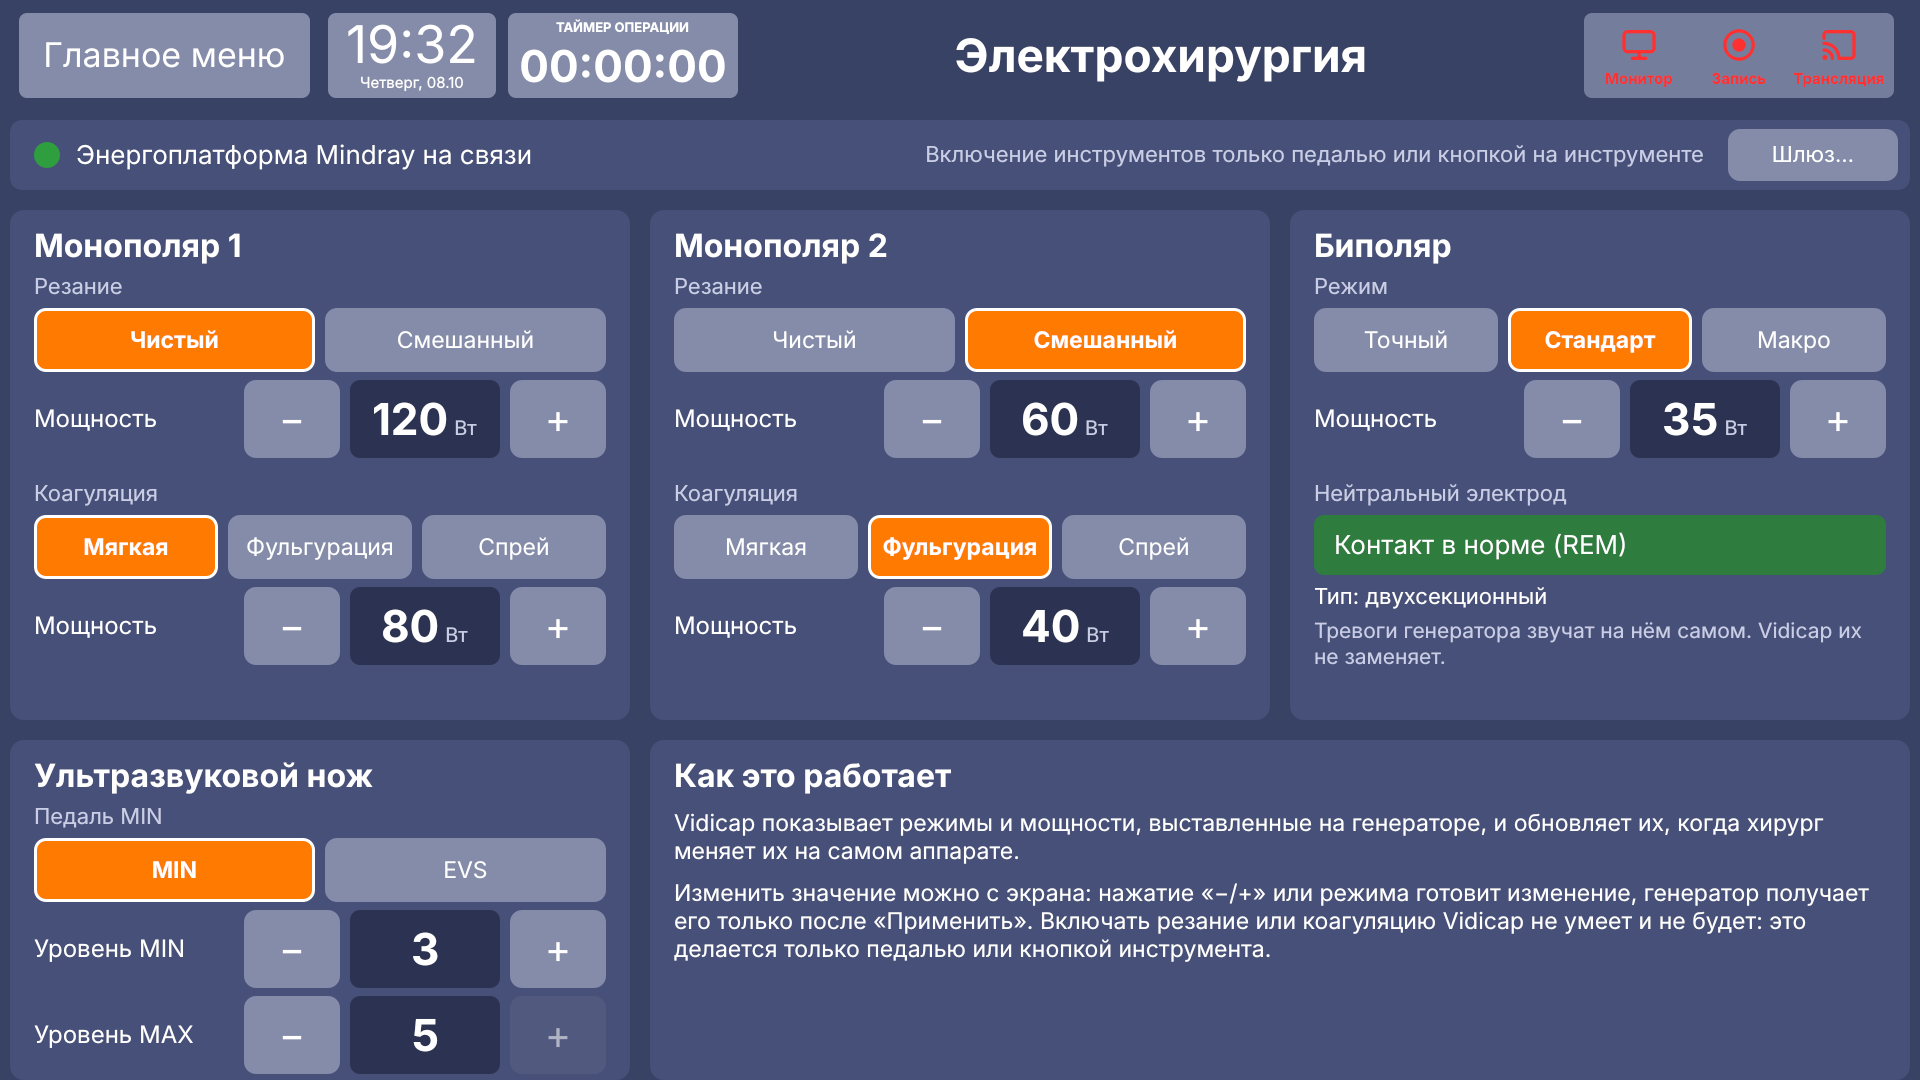Open the Шлюз… button
The image size is (1920, 1080).
(x=1812, y=155)
